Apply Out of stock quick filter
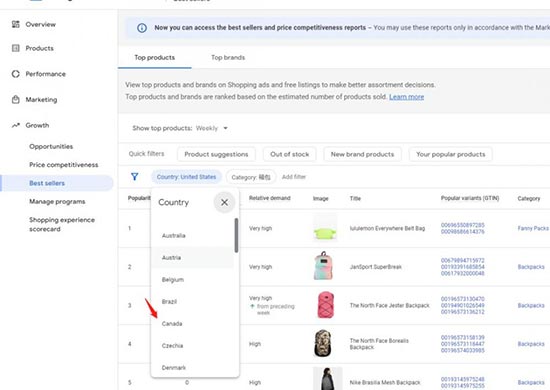The width and height of the screenshot is (550, 390). 290,154
